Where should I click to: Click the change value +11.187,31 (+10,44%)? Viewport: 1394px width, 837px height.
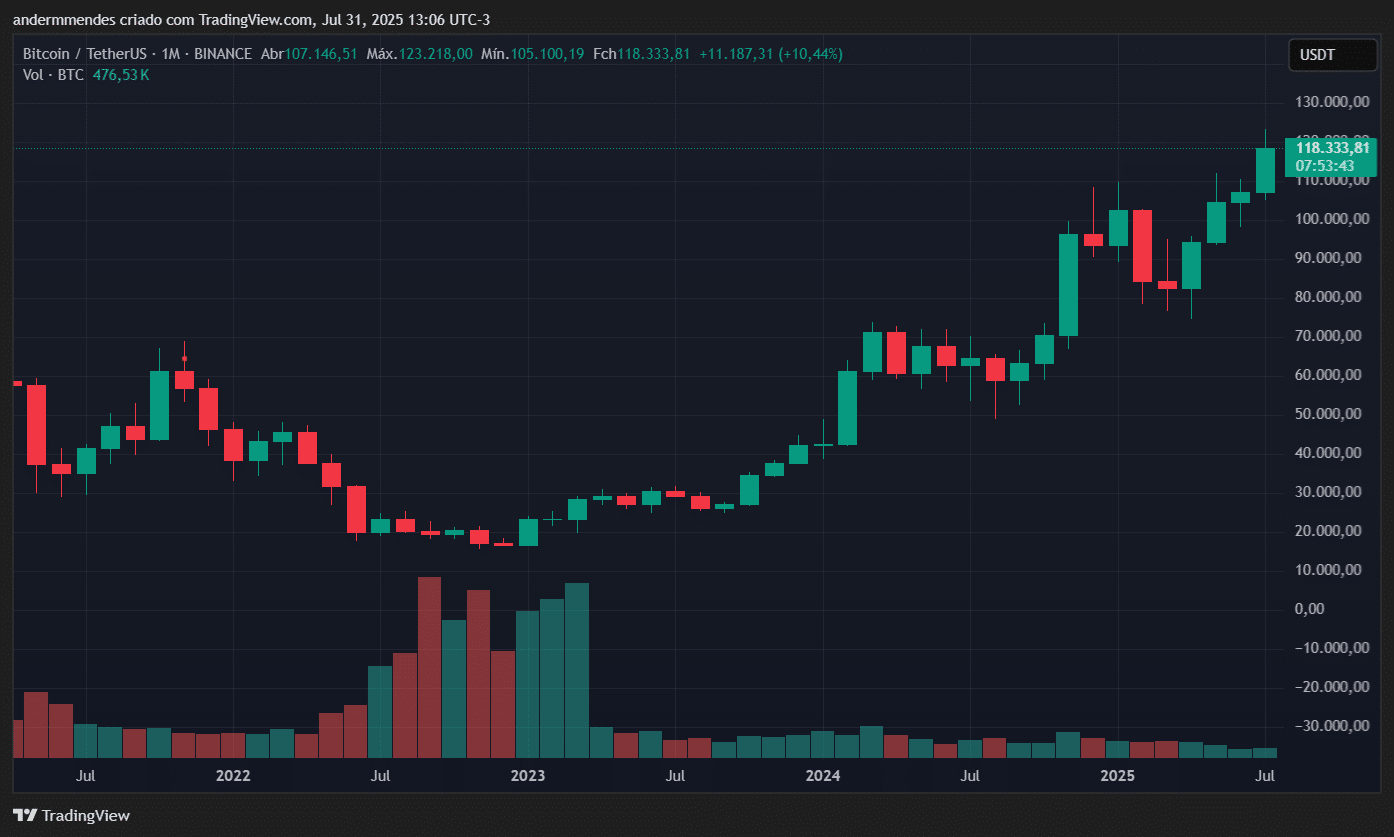pos(771,54)
